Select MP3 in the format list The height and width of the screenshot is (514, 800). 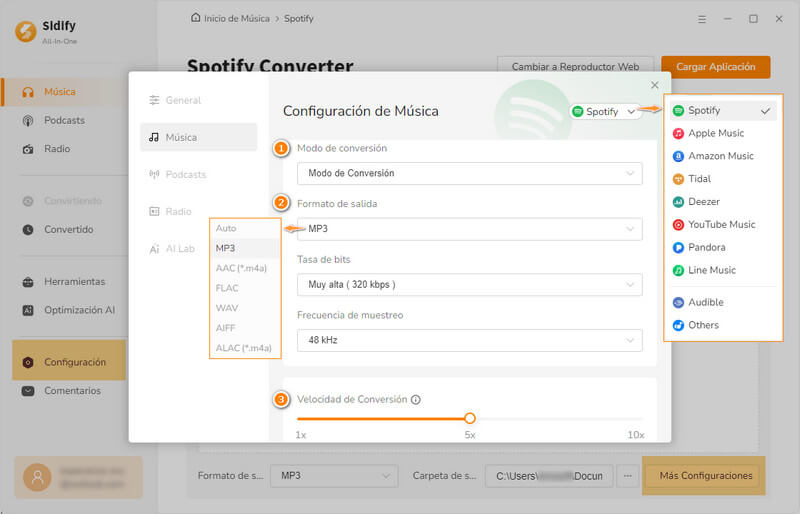(245, 248)
